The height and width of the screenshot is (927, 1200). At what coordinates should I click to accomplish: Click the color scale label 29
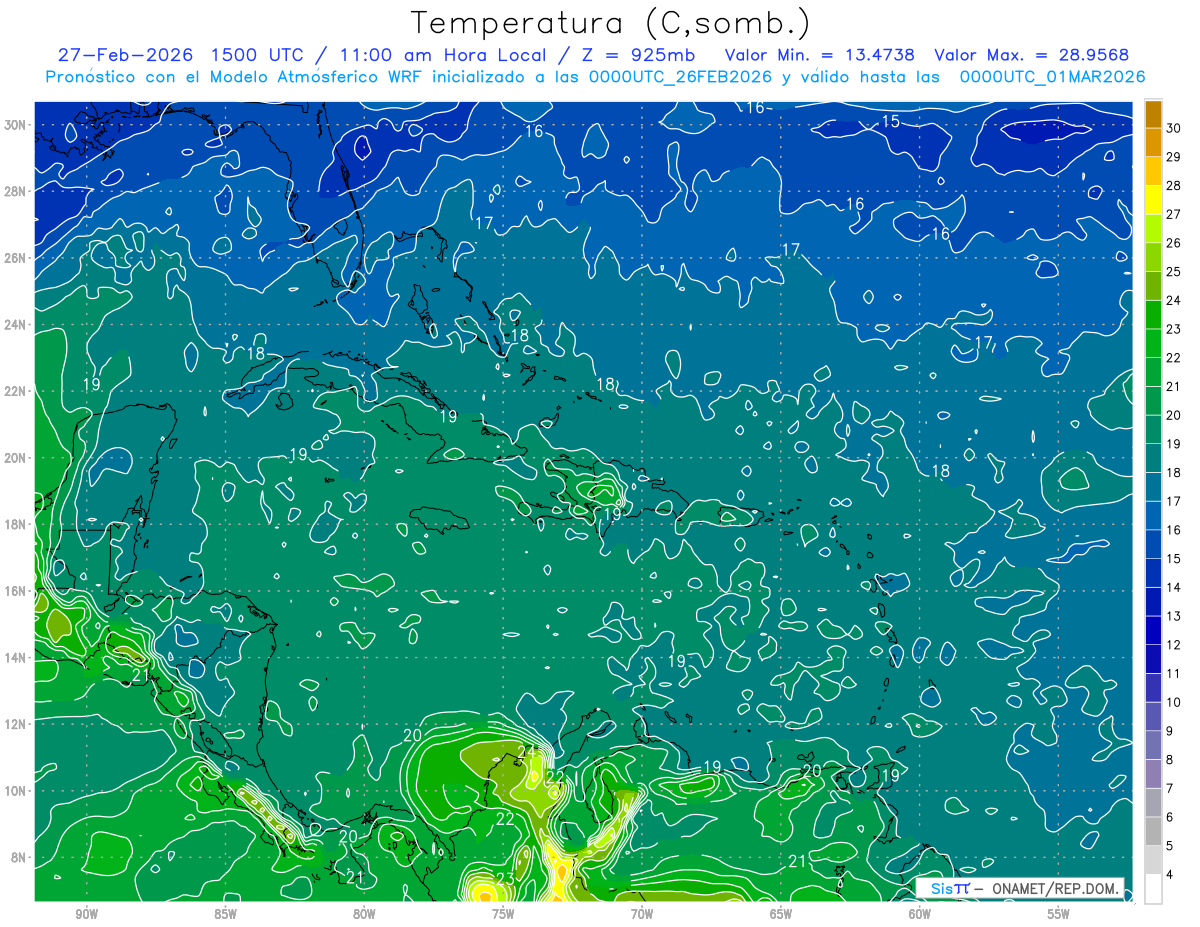coord(1174,156)
